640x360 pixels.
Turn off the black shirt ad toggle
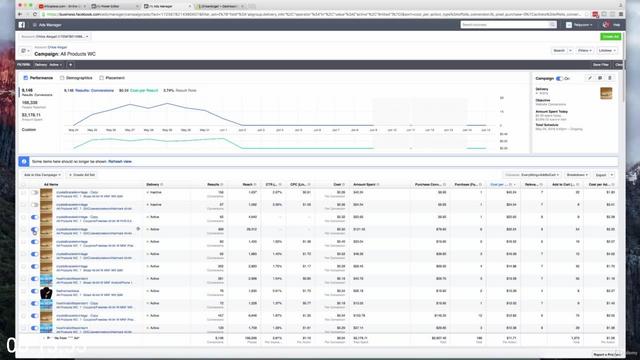click(x=35, y=291)
